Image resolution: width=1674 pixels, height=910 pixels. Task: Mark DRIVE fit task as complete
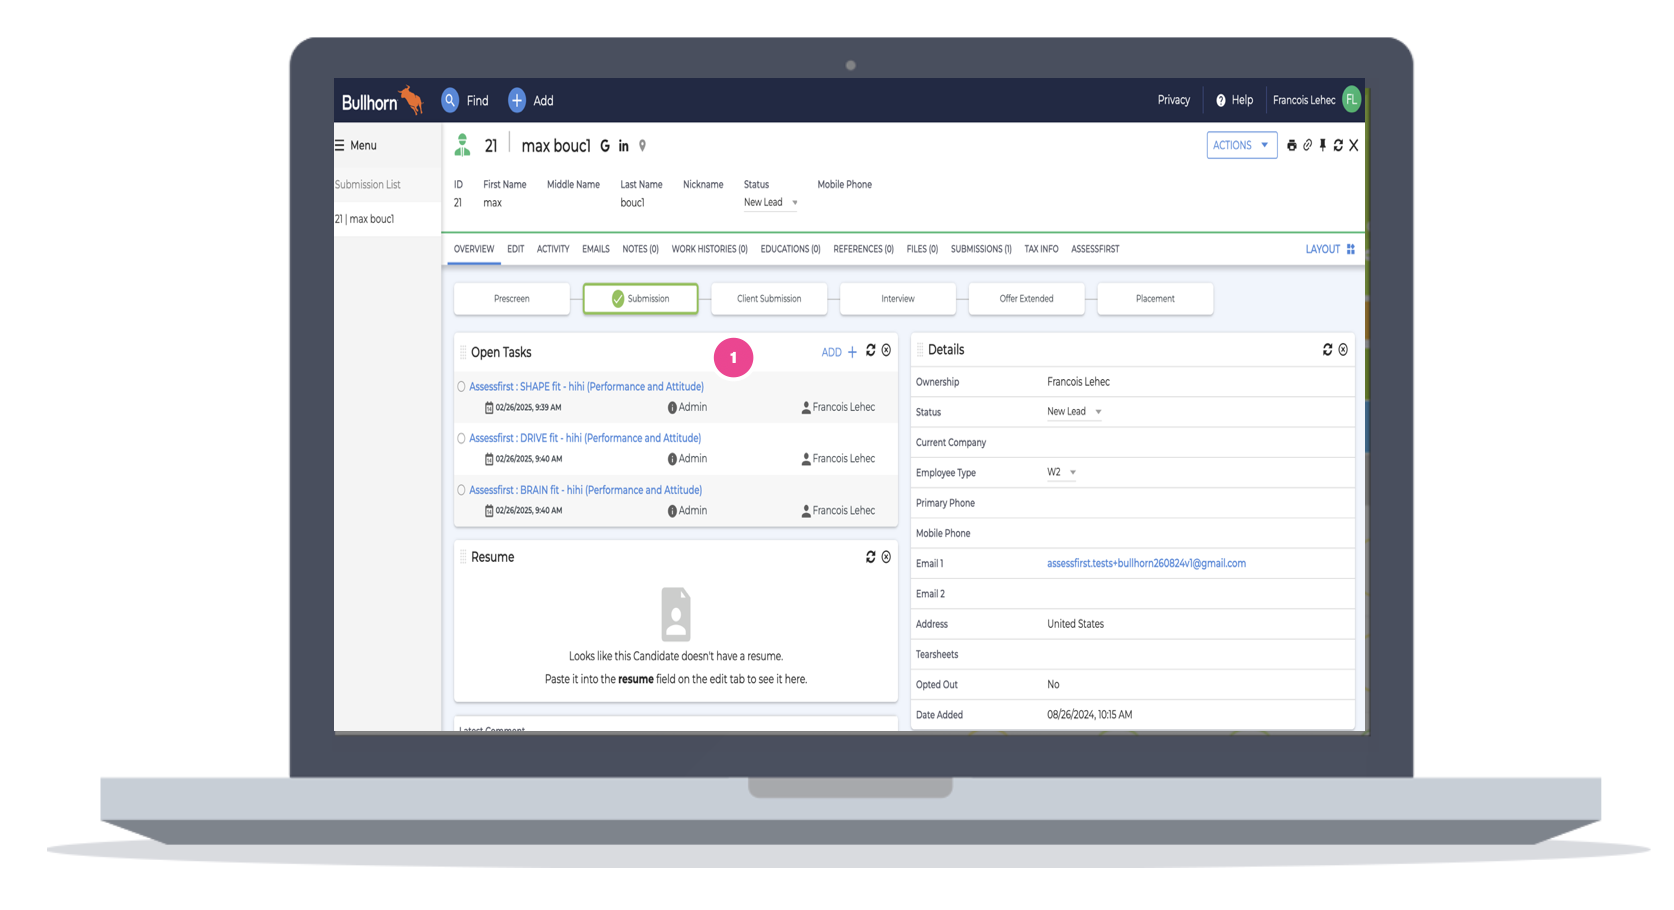461,439
